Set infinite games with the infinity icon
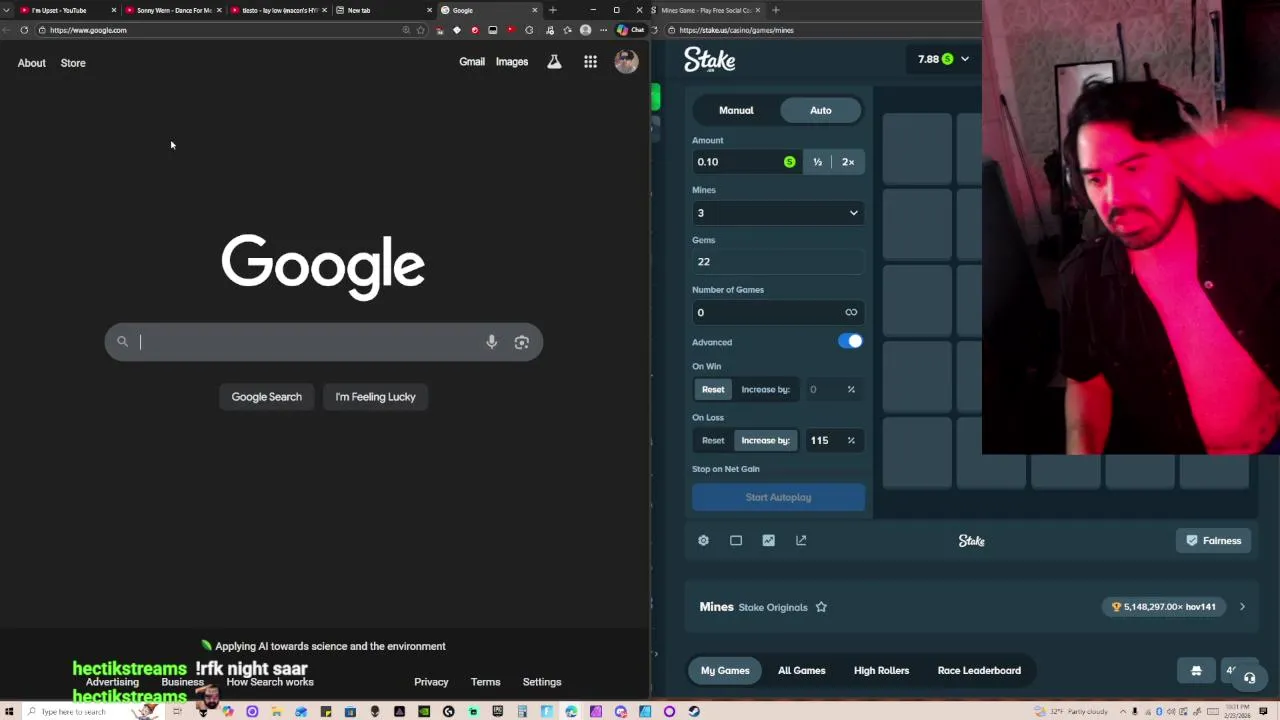This screenshot has height=720, width=1280. click(x=851, y=312)
